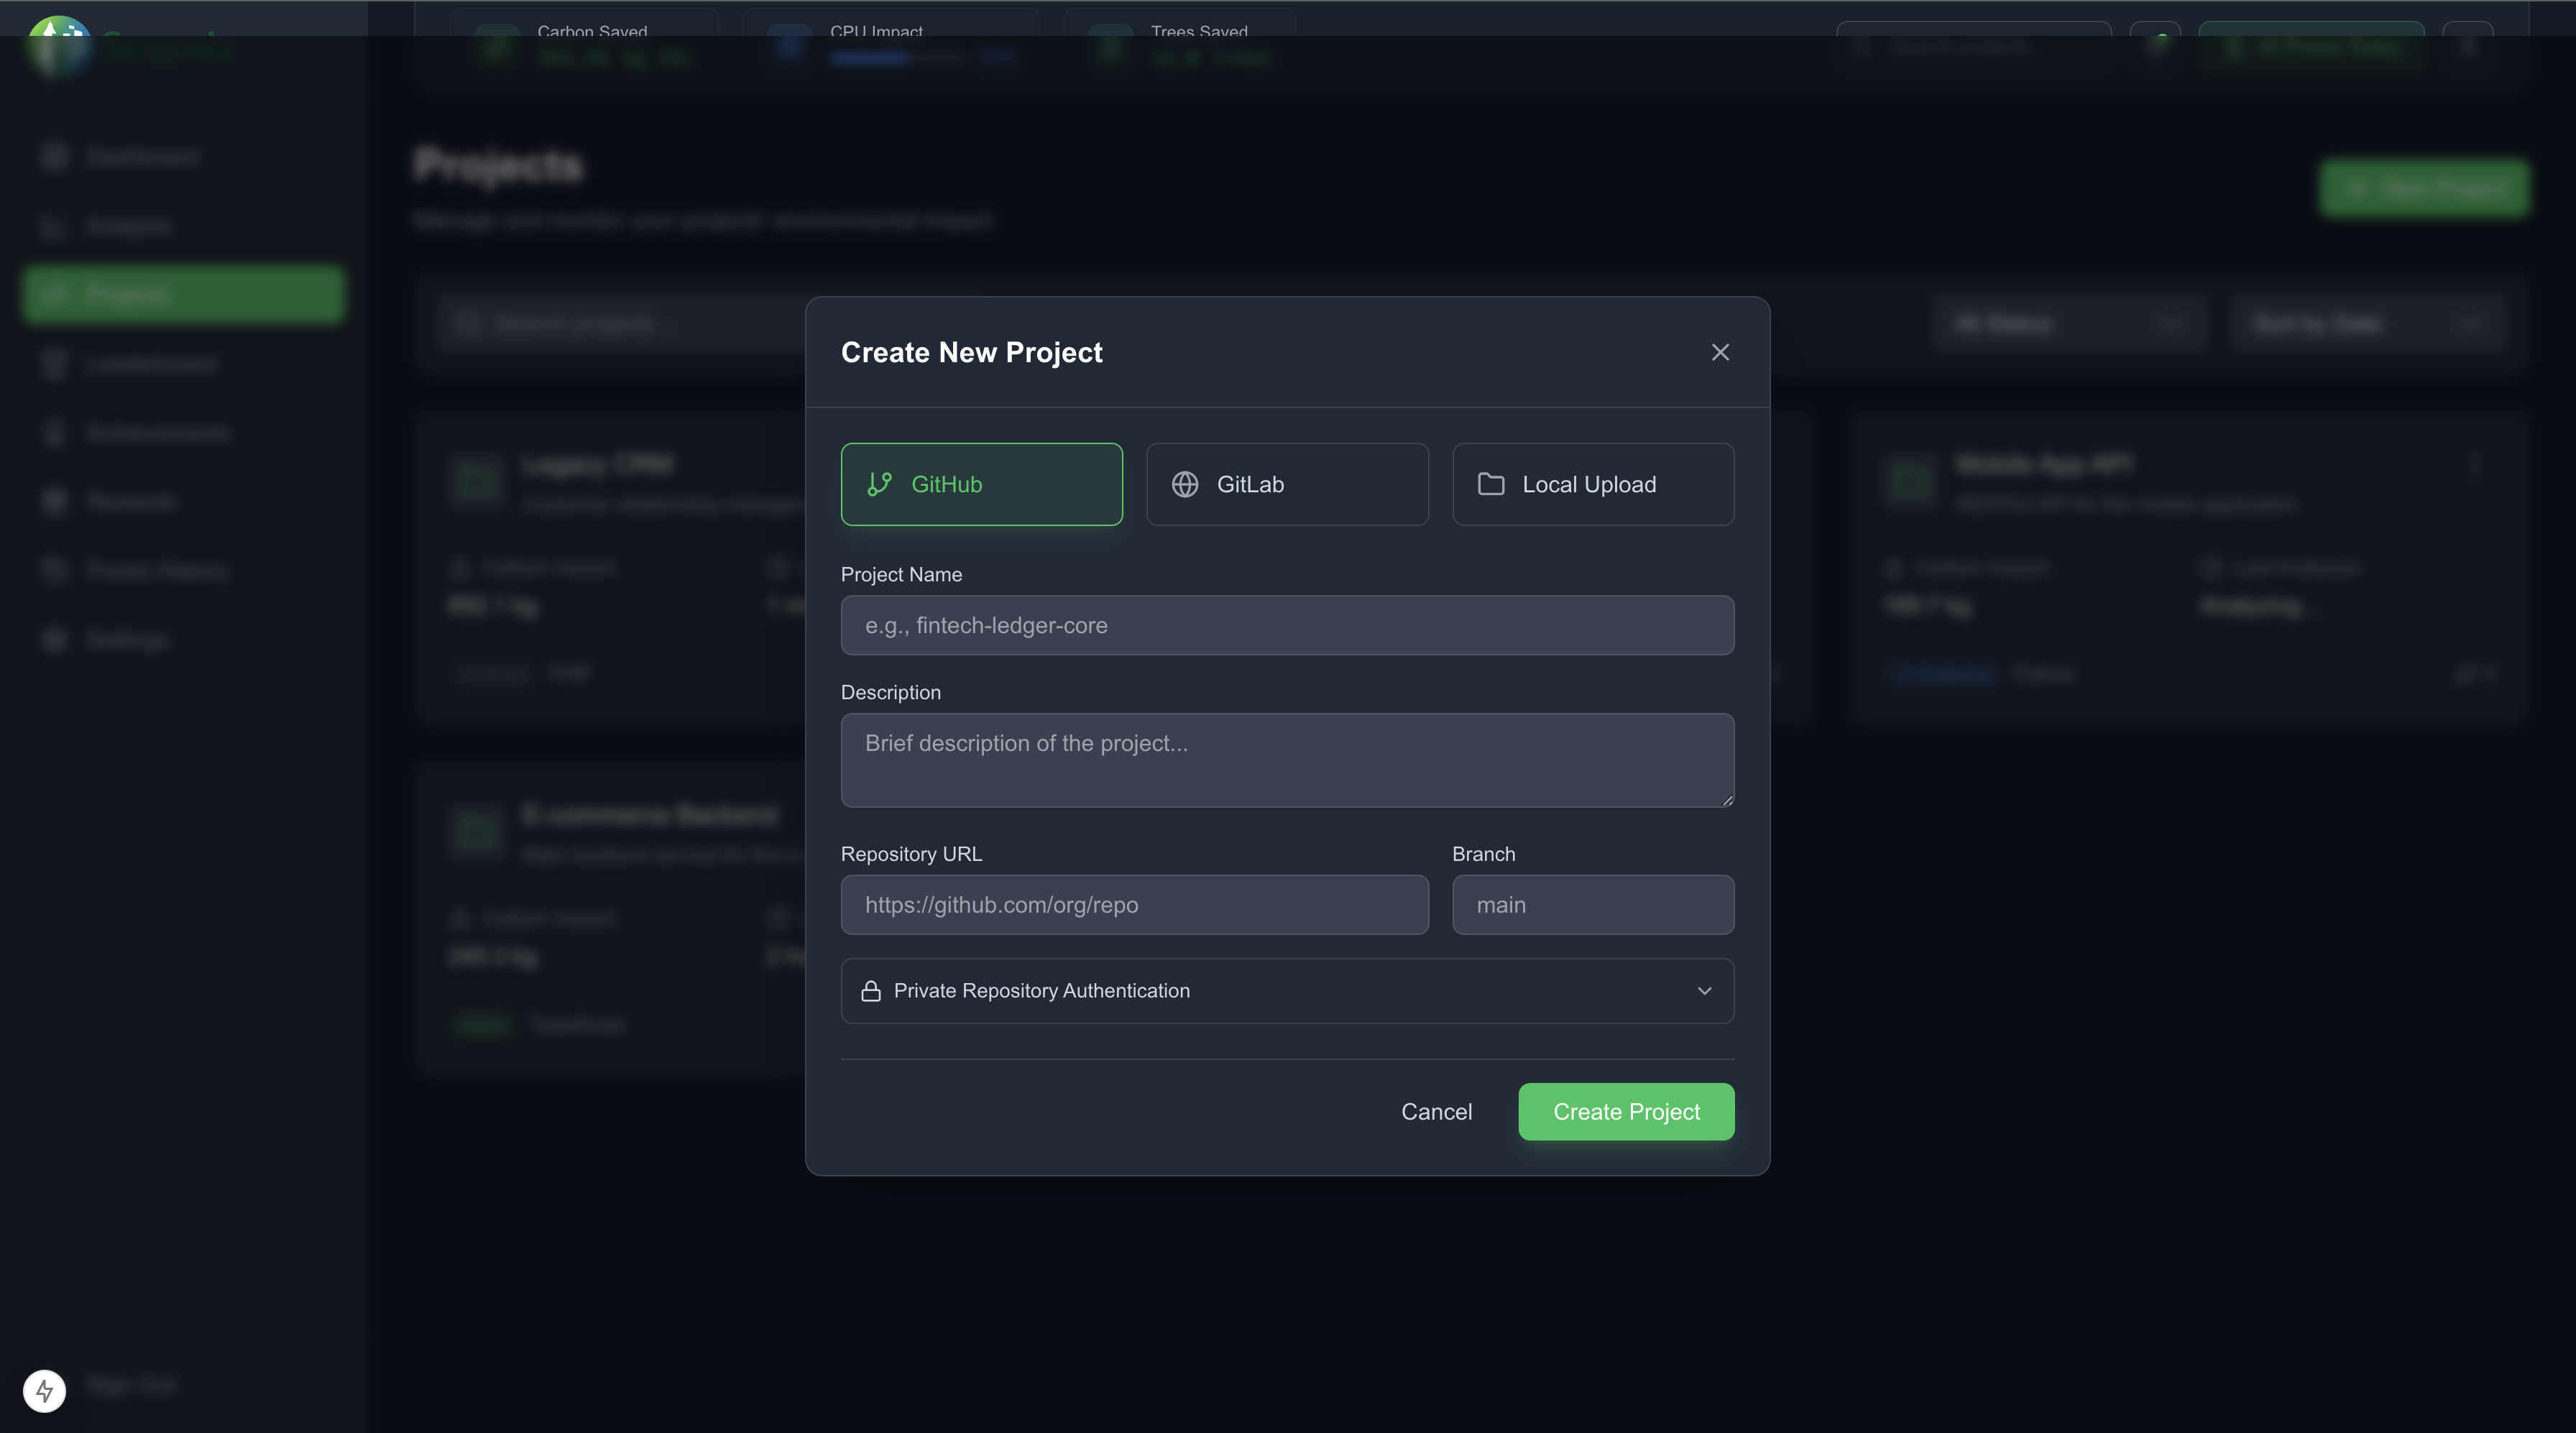Viewport: 2576px width, 1433px height.
Task: Grab the Description textarea resize handle
Action: (x=1727, y=800)
